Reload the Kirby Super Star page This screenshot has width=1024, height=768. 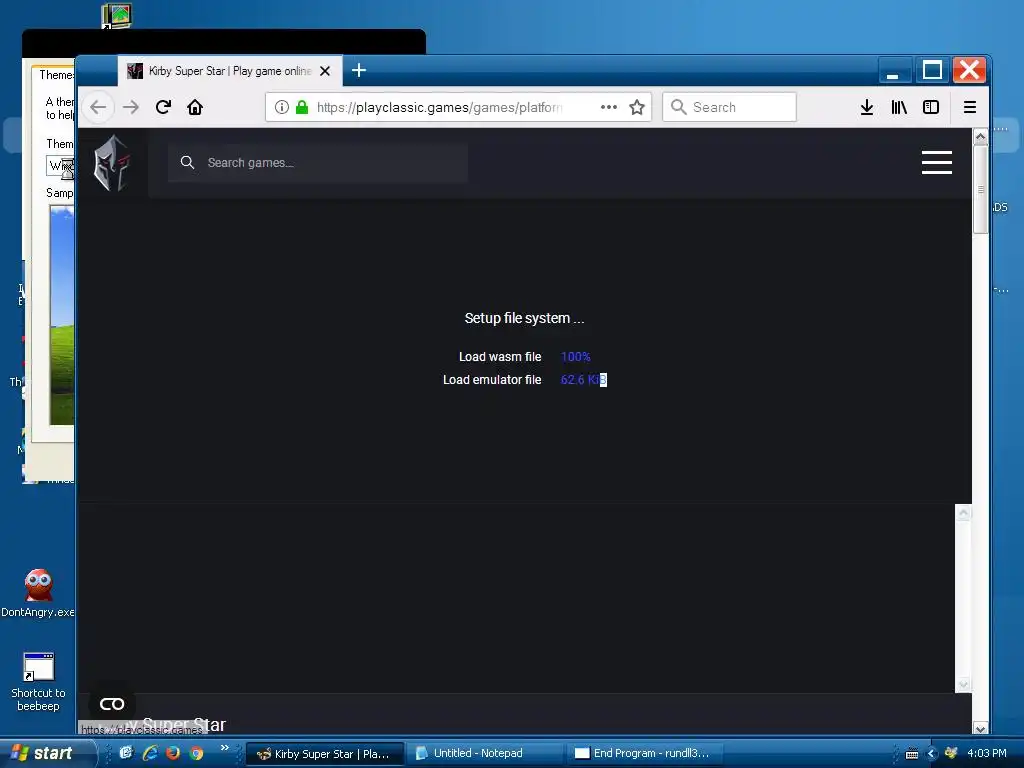point(163,107)
